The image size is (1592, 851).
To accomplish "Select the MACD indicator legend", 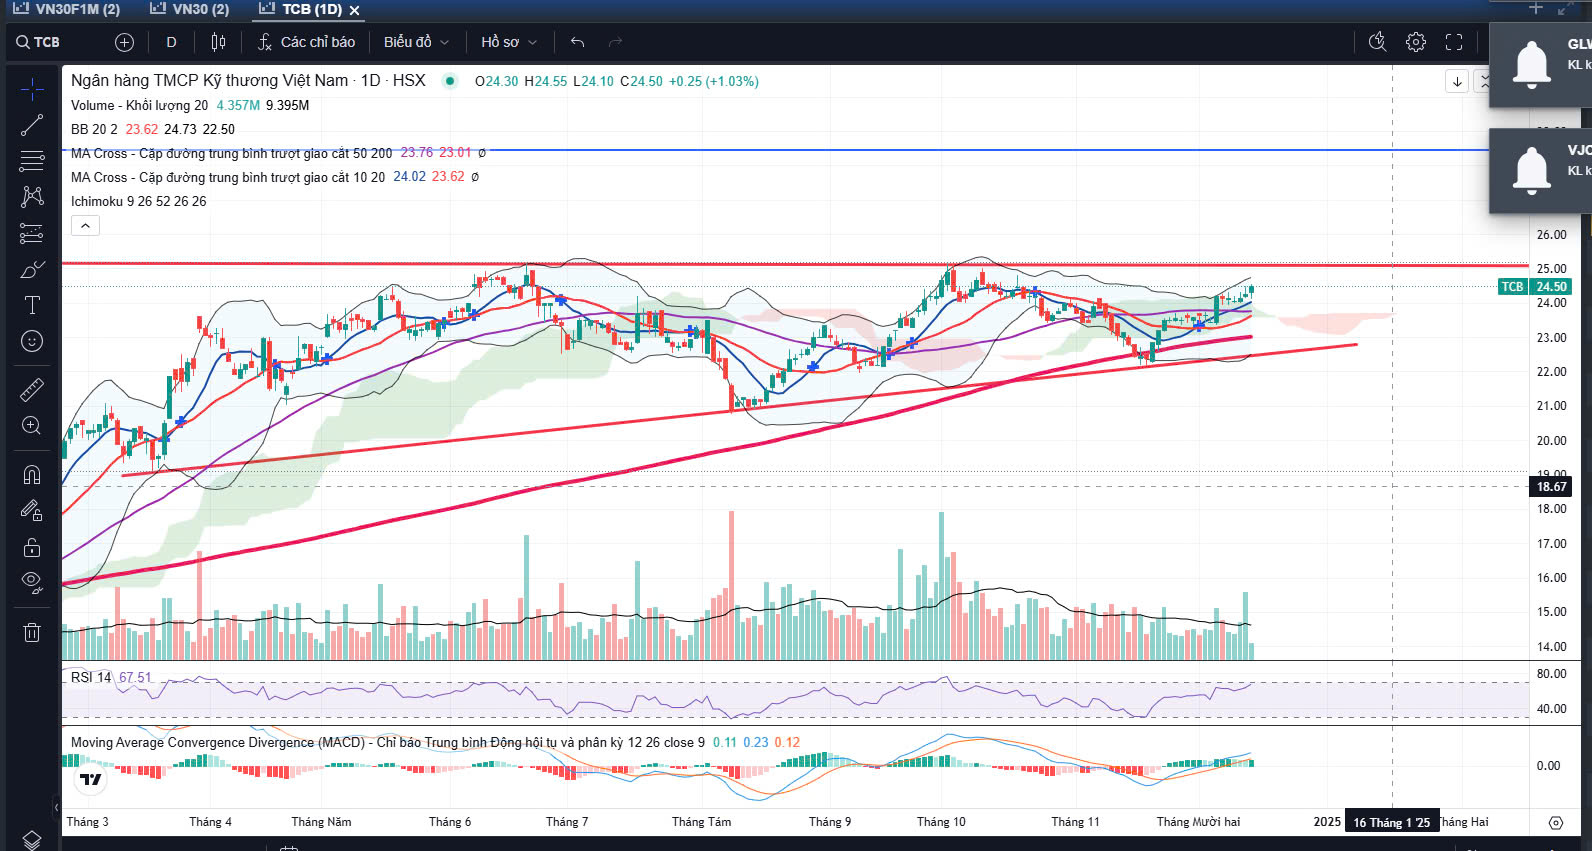I will [x=387, y=742].
